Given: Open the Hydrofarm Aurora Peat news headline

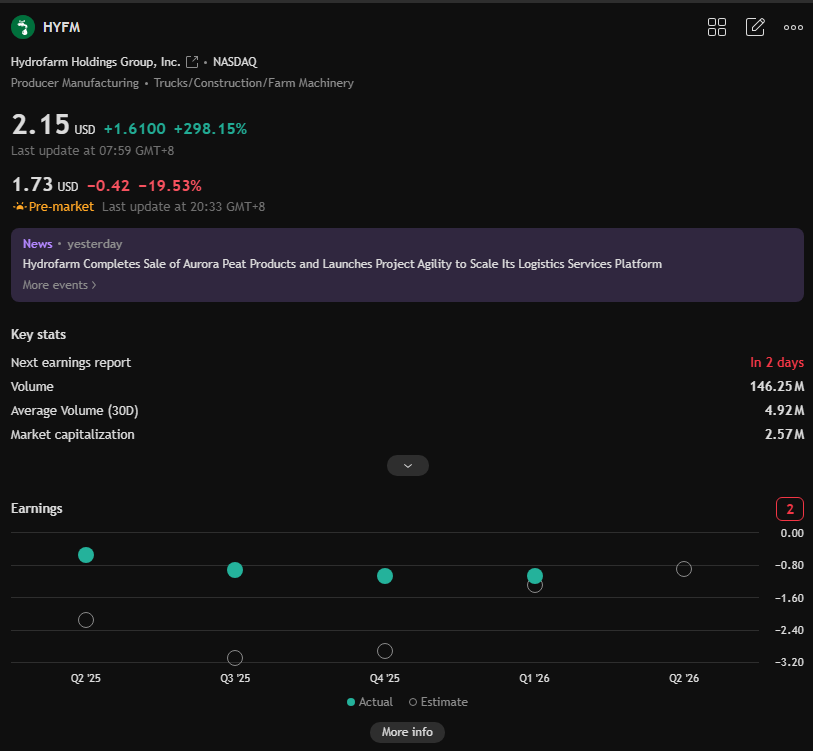Looking at the screenshot, I should tap(342, 264).
